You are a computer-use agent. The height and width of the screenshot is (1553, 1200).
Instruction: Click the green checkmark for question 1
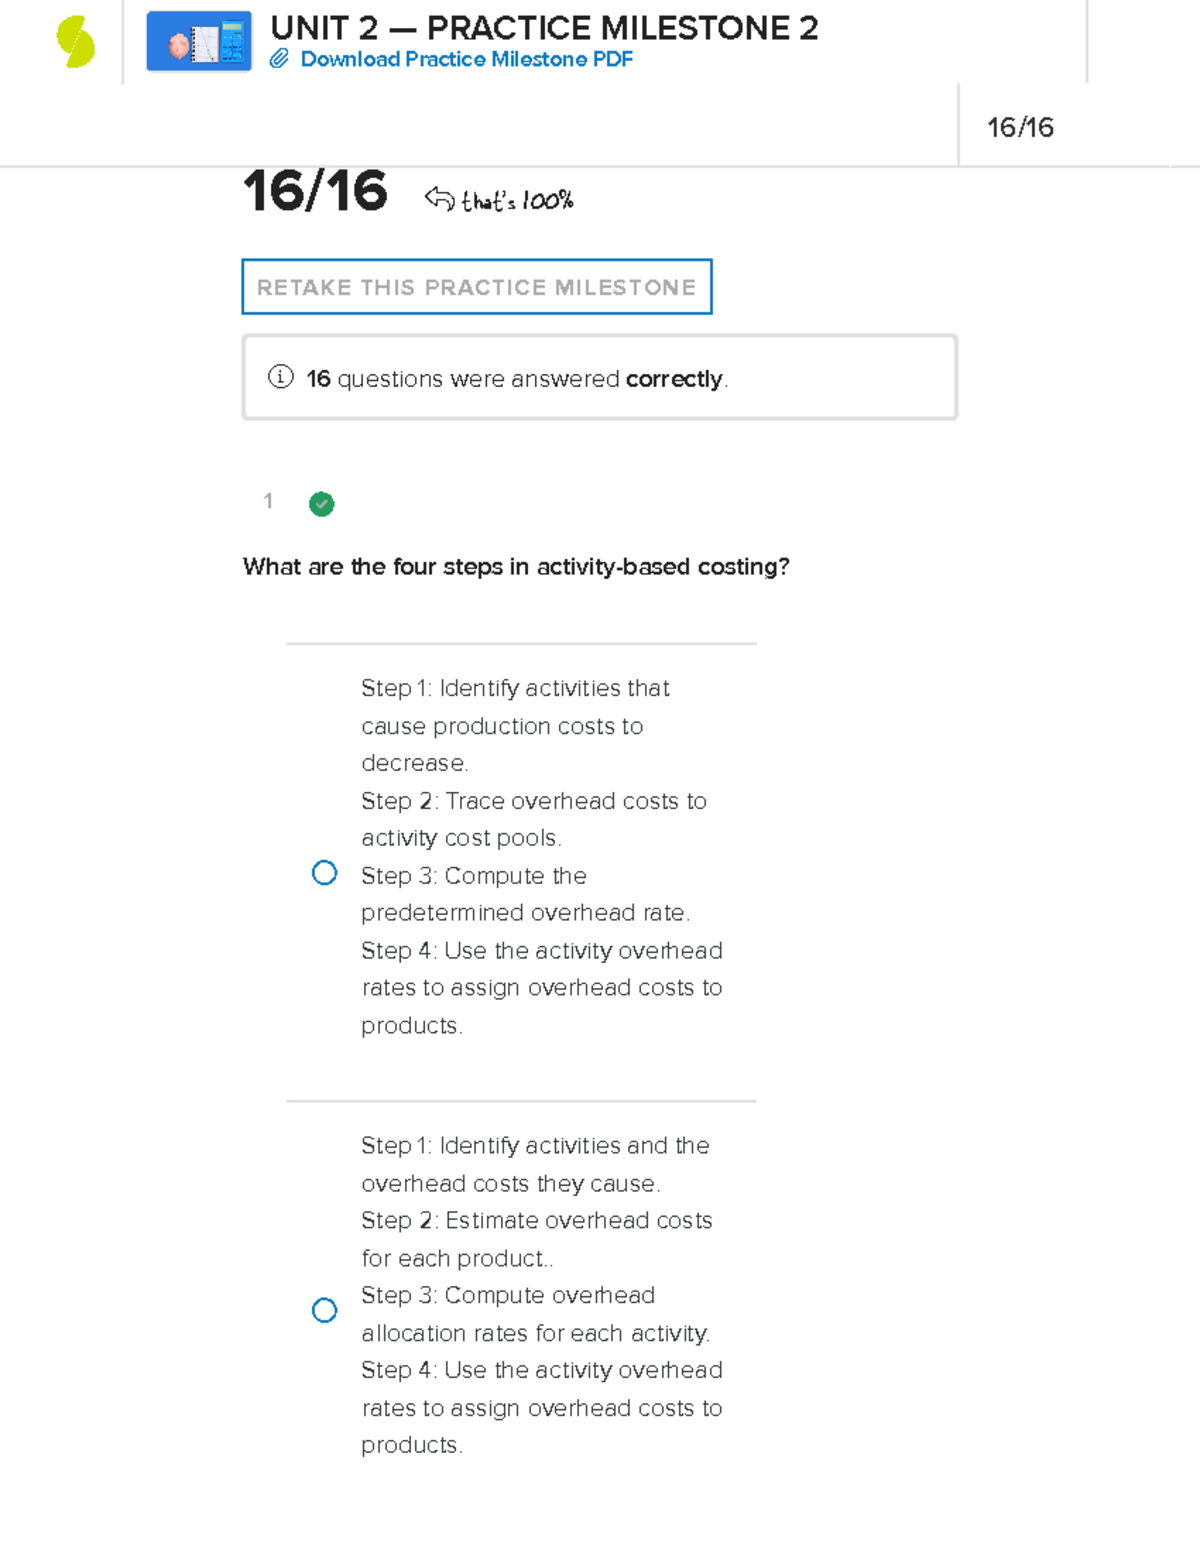321,504
